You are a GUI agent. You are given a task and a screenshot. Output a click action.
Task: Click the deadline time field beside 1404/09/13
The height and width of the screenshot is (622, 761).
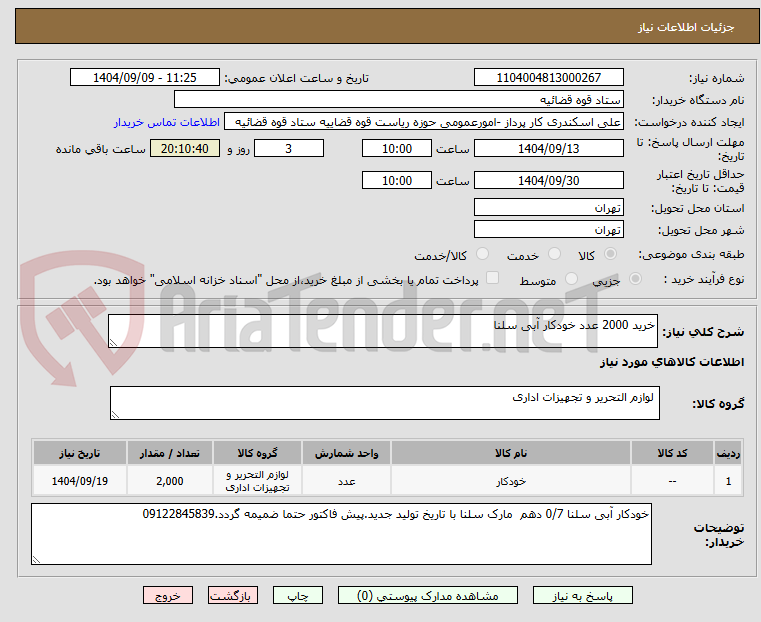pyautogui.click(x=397, y=148)
